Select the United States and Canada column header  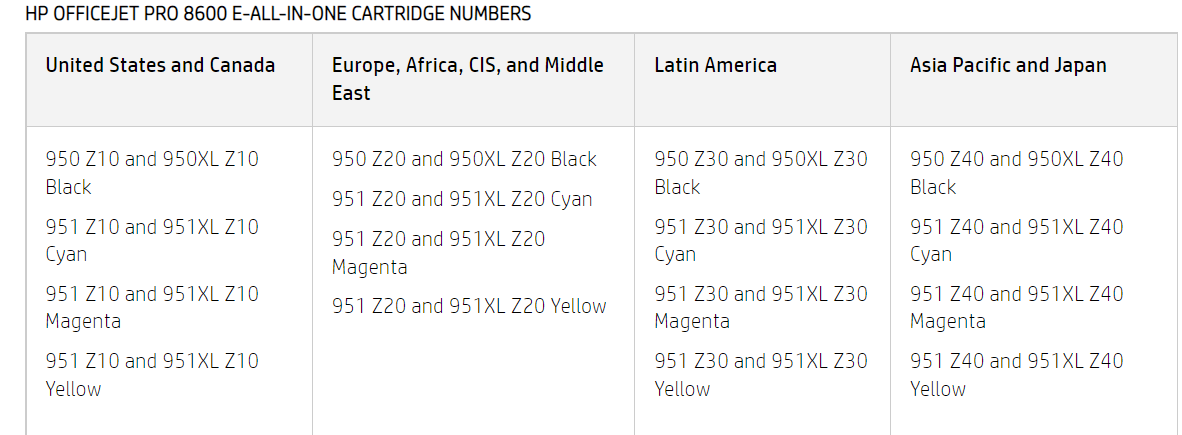(160, 65)
